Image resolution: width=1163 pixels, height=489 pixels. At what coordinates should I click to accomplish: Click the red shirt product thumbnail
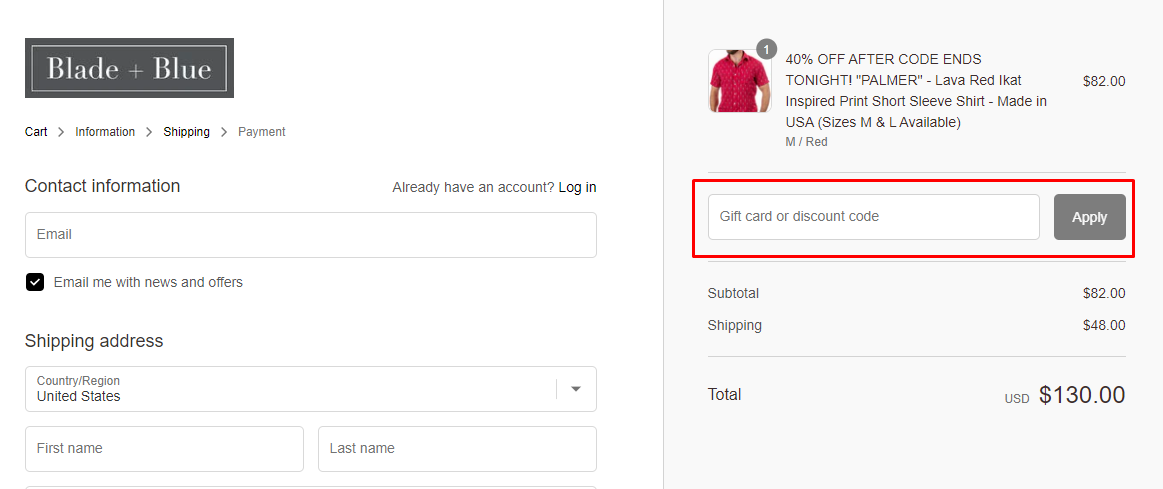pos(739,81)
